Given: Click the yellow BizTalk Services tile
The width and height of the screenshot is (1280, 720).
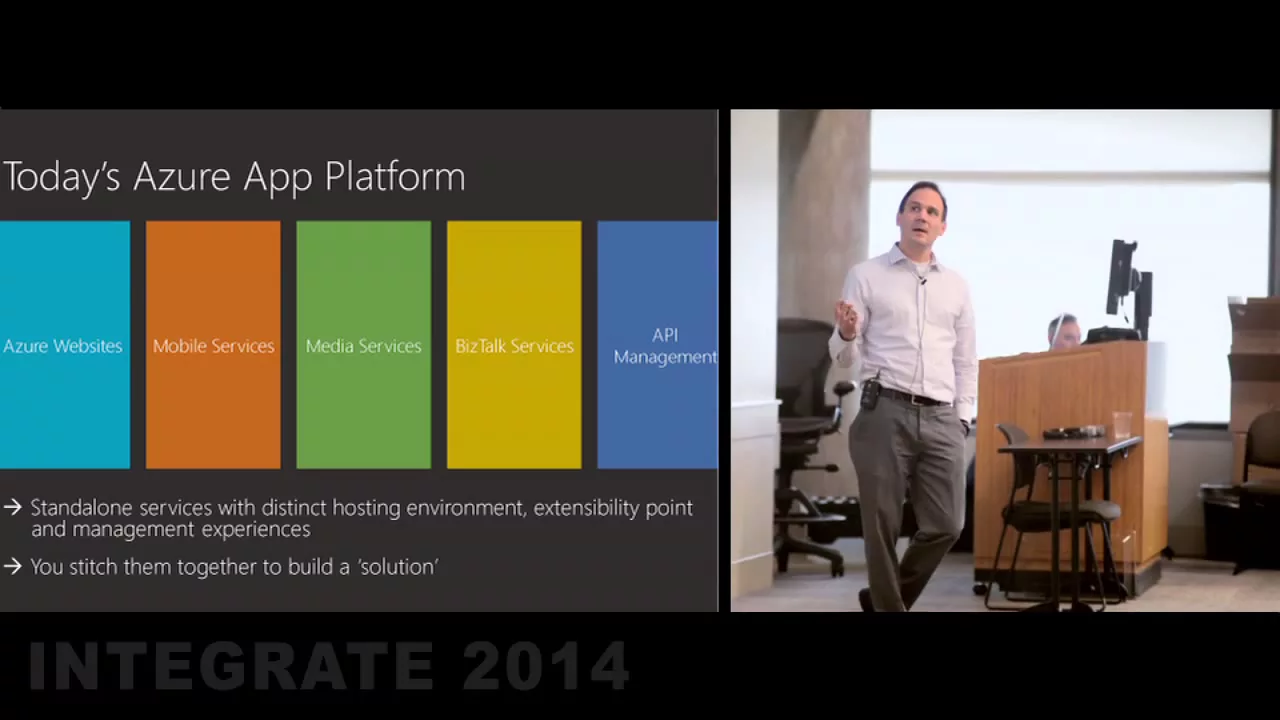Looking at the screenshot, I should (514, 345).
